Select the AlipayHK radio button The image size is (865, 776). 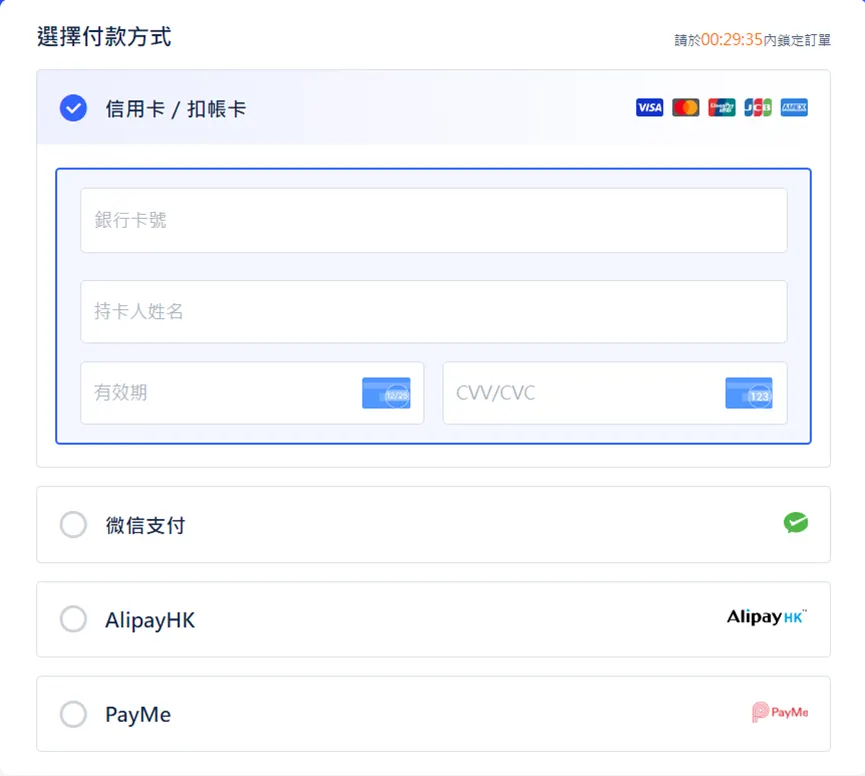(73, 619)
